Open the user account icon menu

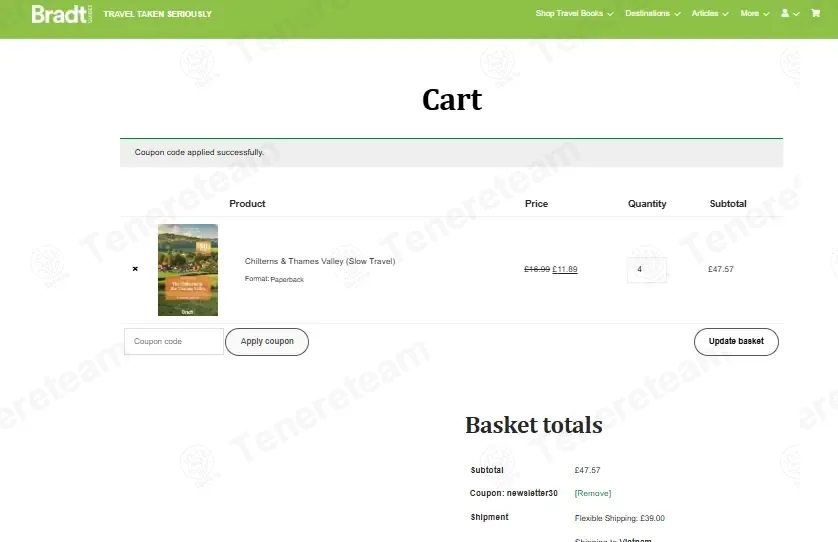point(785,13)
